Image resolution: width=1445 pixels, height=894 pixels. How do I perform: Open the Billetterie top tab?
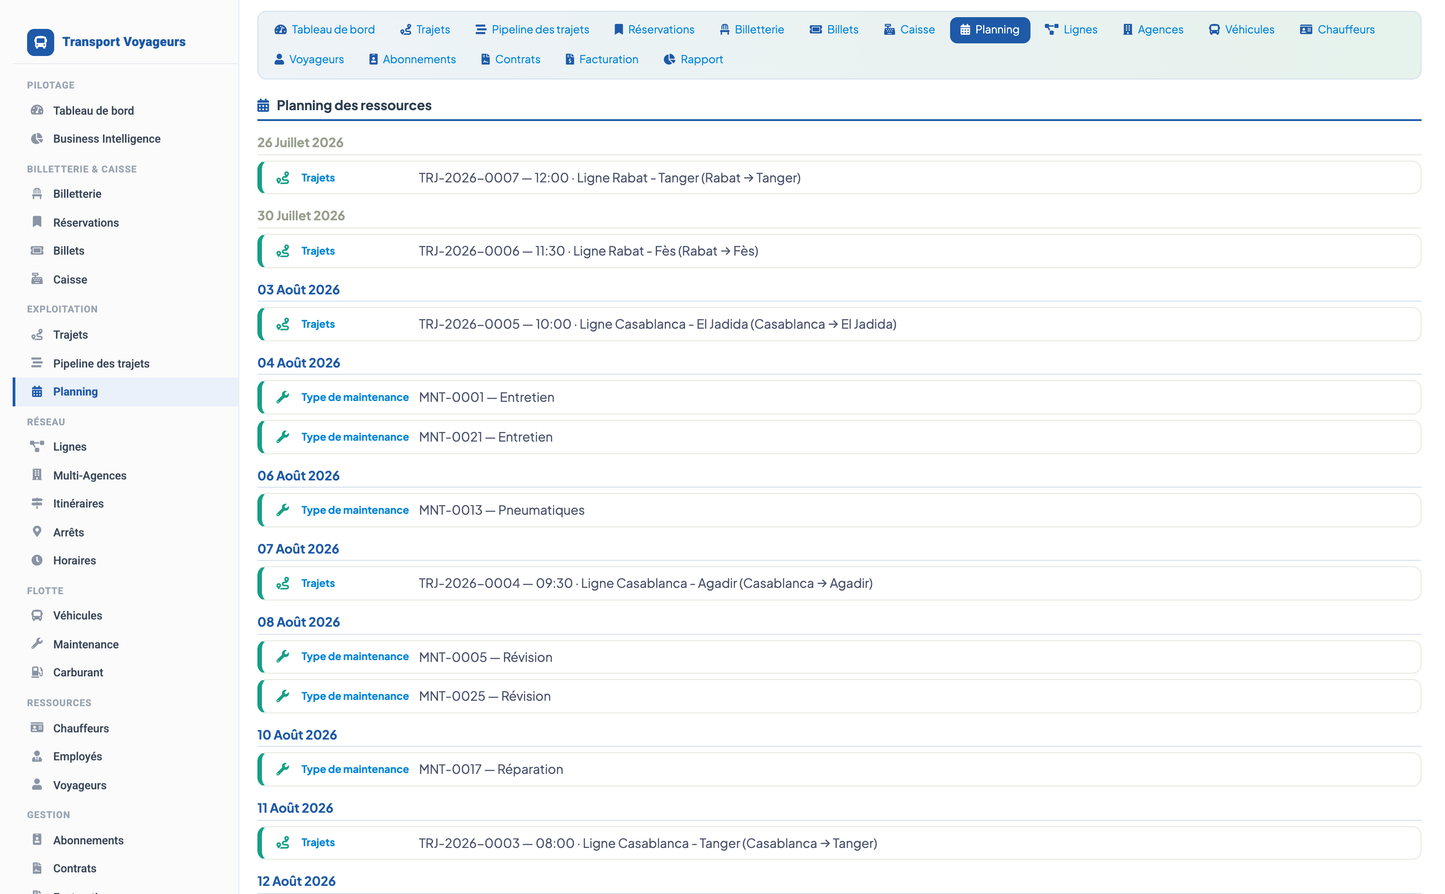click(x=752, y=30)
